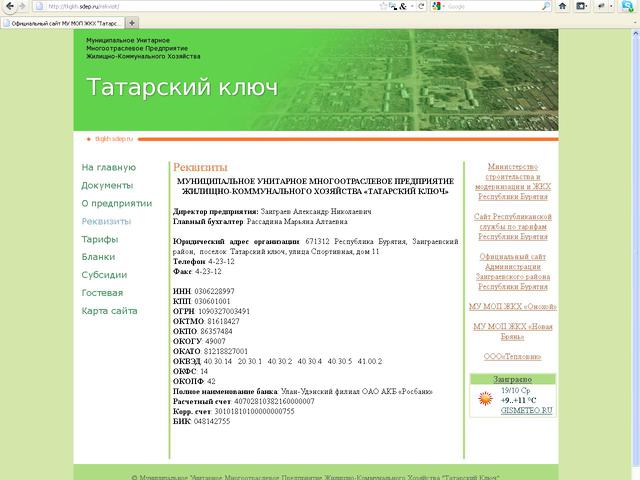
Task: Click the 'Татарский ключ' banner title
Action: click(x=182, y=87)
